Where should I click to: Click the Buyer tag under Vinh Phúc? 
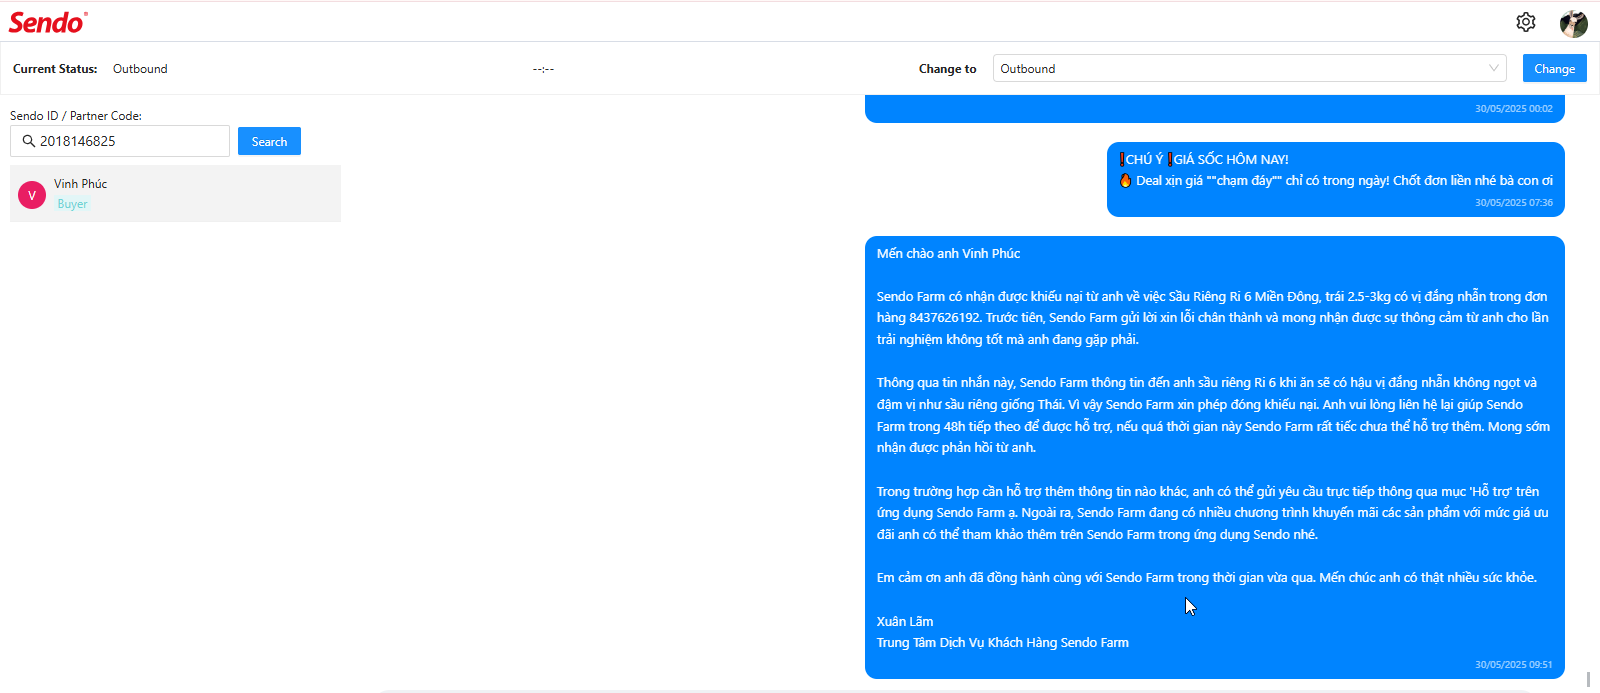(72, 204)
